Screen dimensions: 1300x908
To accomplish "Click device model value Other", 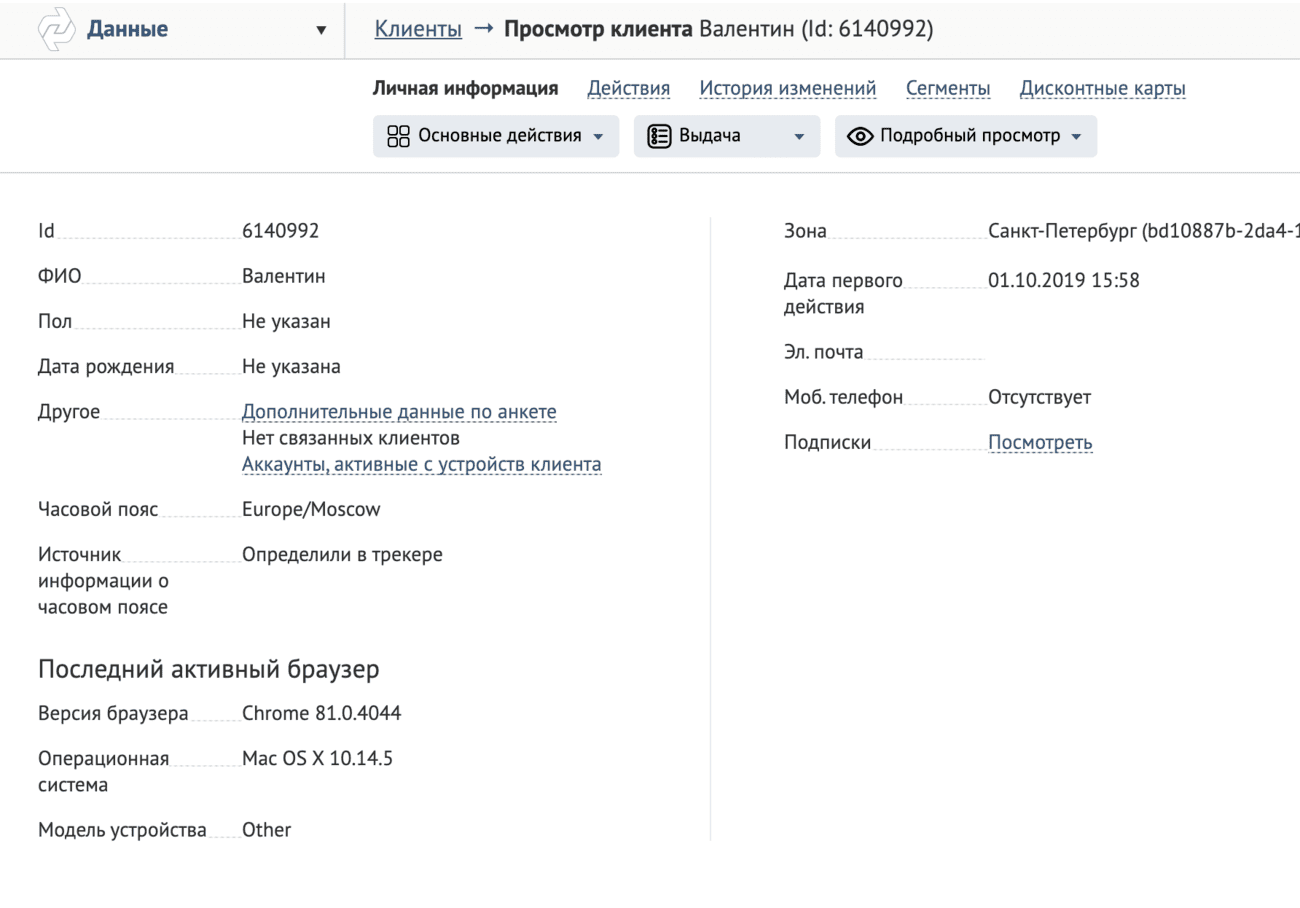I will [x=266, y=830].
